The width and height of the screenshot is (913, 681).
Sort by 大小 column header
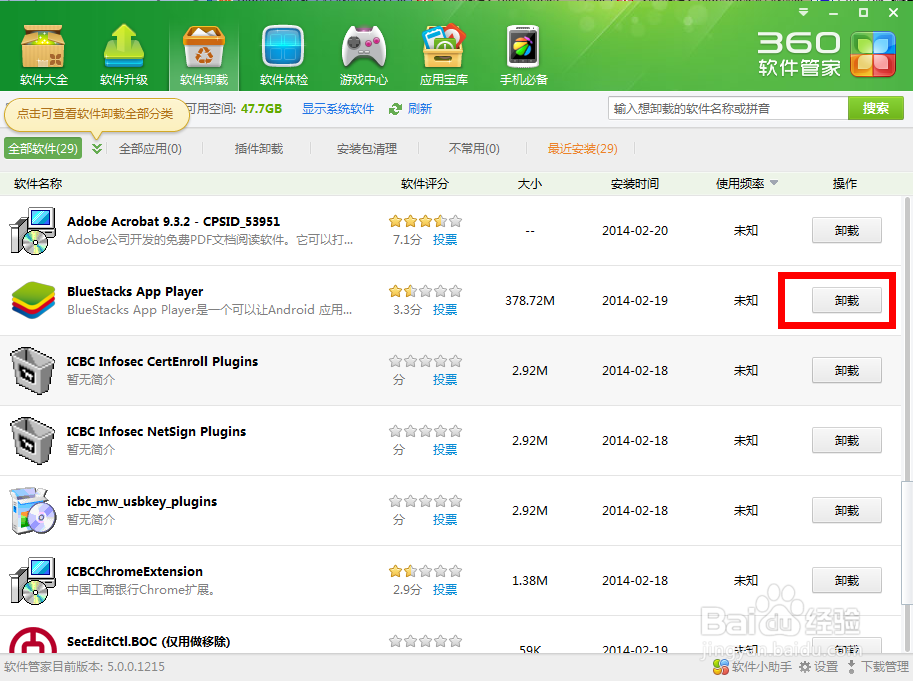point(530,183)
